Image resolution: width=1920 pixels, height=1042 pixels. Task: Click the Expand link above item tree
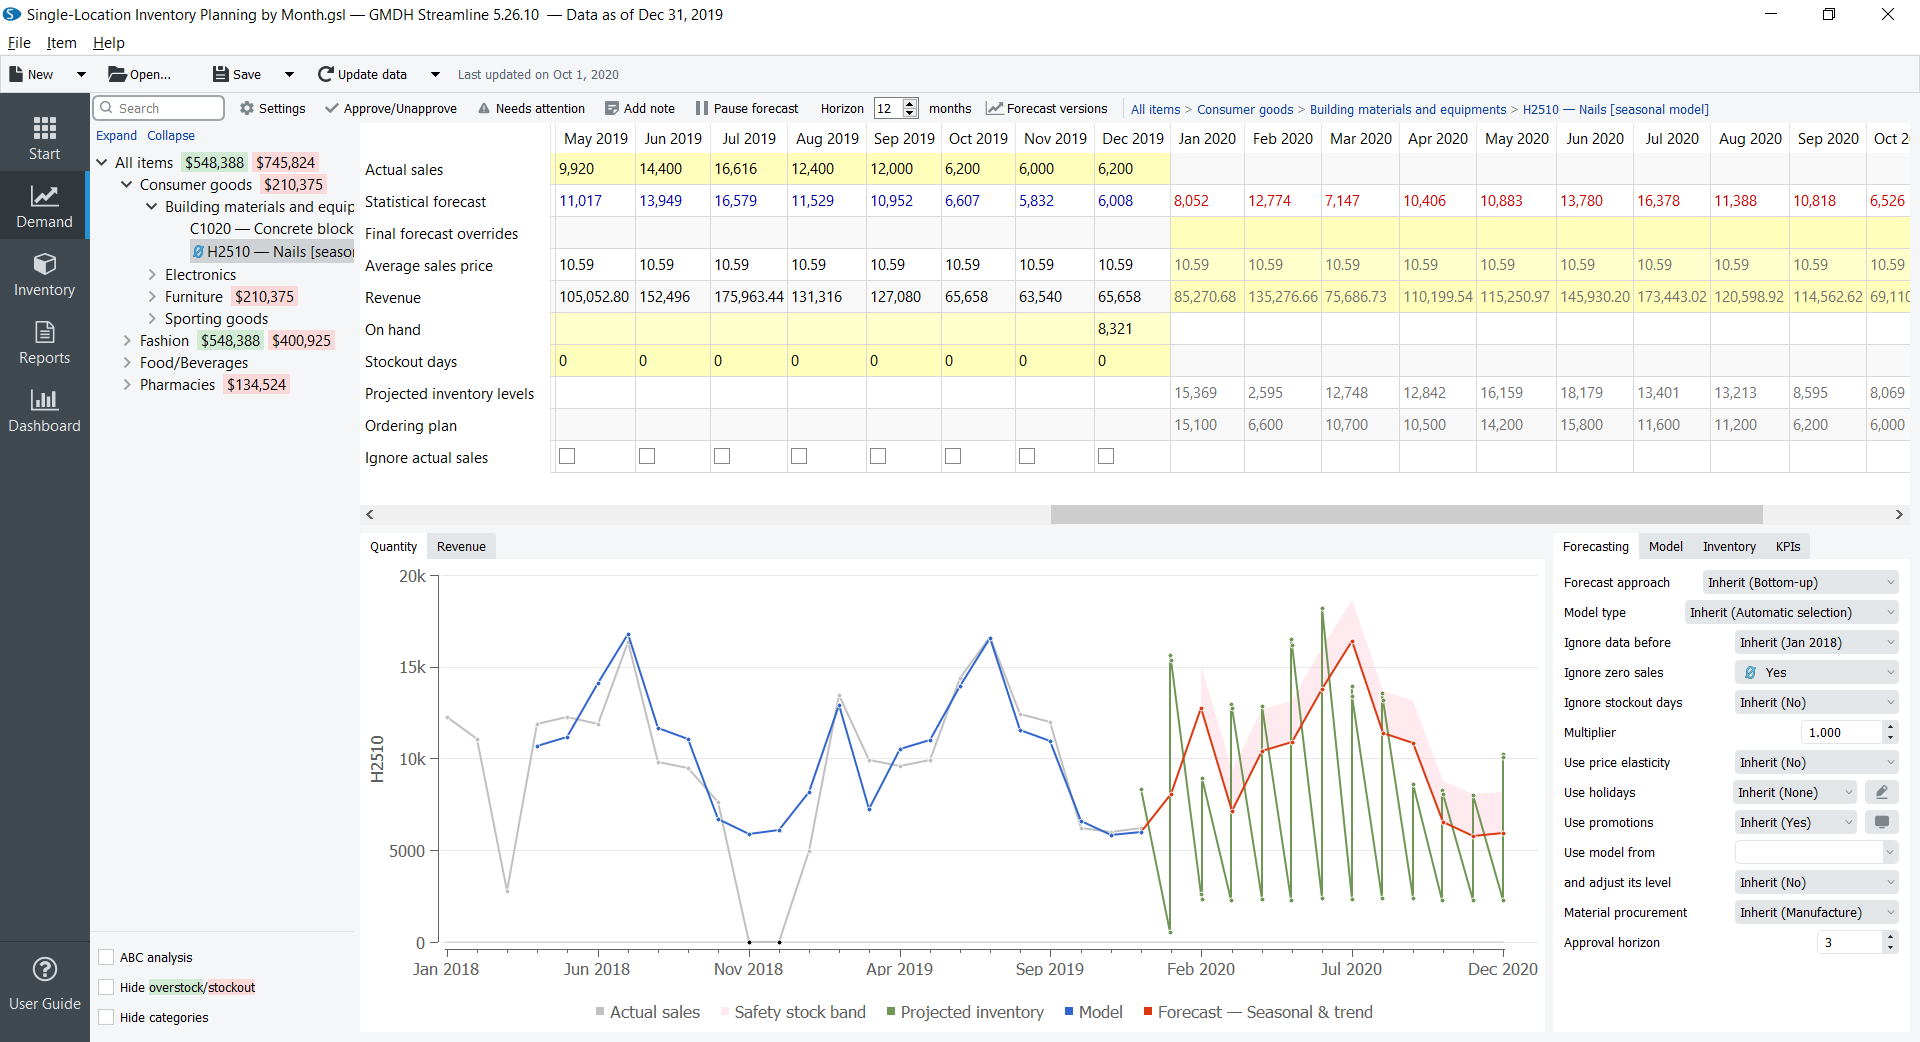point(116,135)
